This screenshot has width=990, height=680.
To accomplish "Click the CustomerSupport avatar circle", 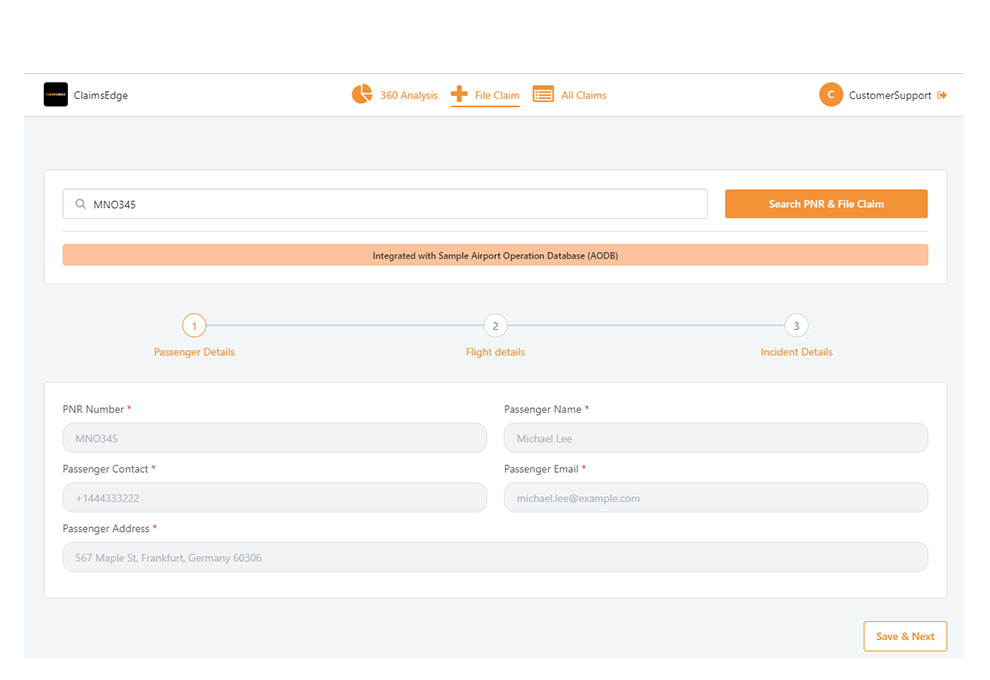I will pyautogui.click(x=830, y=95).
